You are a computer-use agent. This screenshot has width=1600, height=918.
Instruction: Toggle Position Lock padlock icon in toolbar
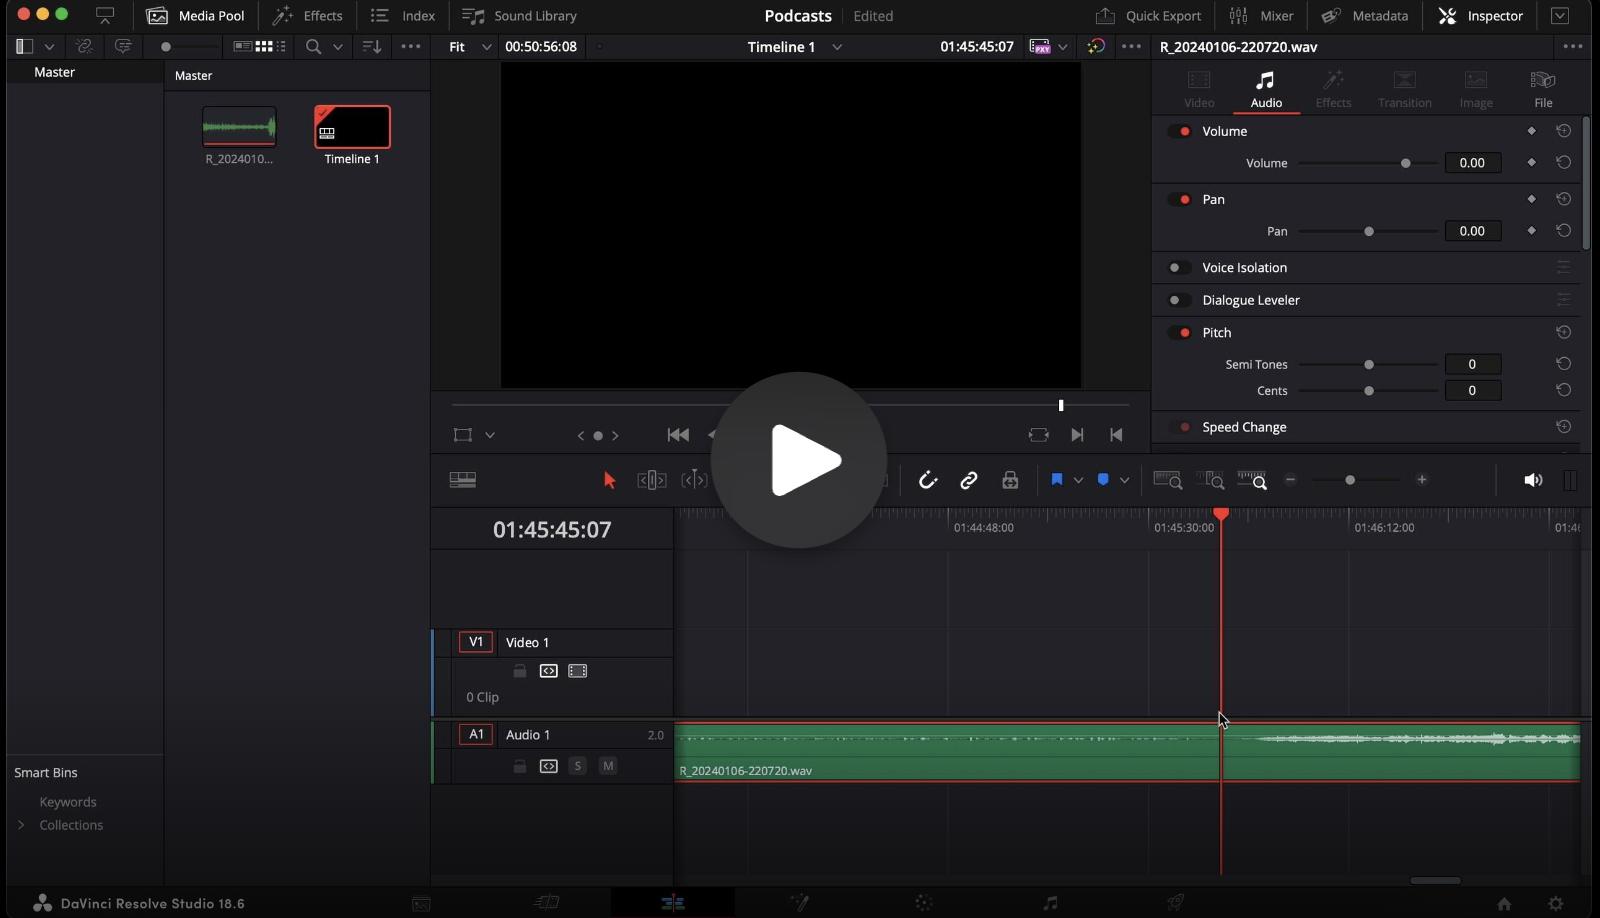pyautogui.click(x=1010, y=480)
